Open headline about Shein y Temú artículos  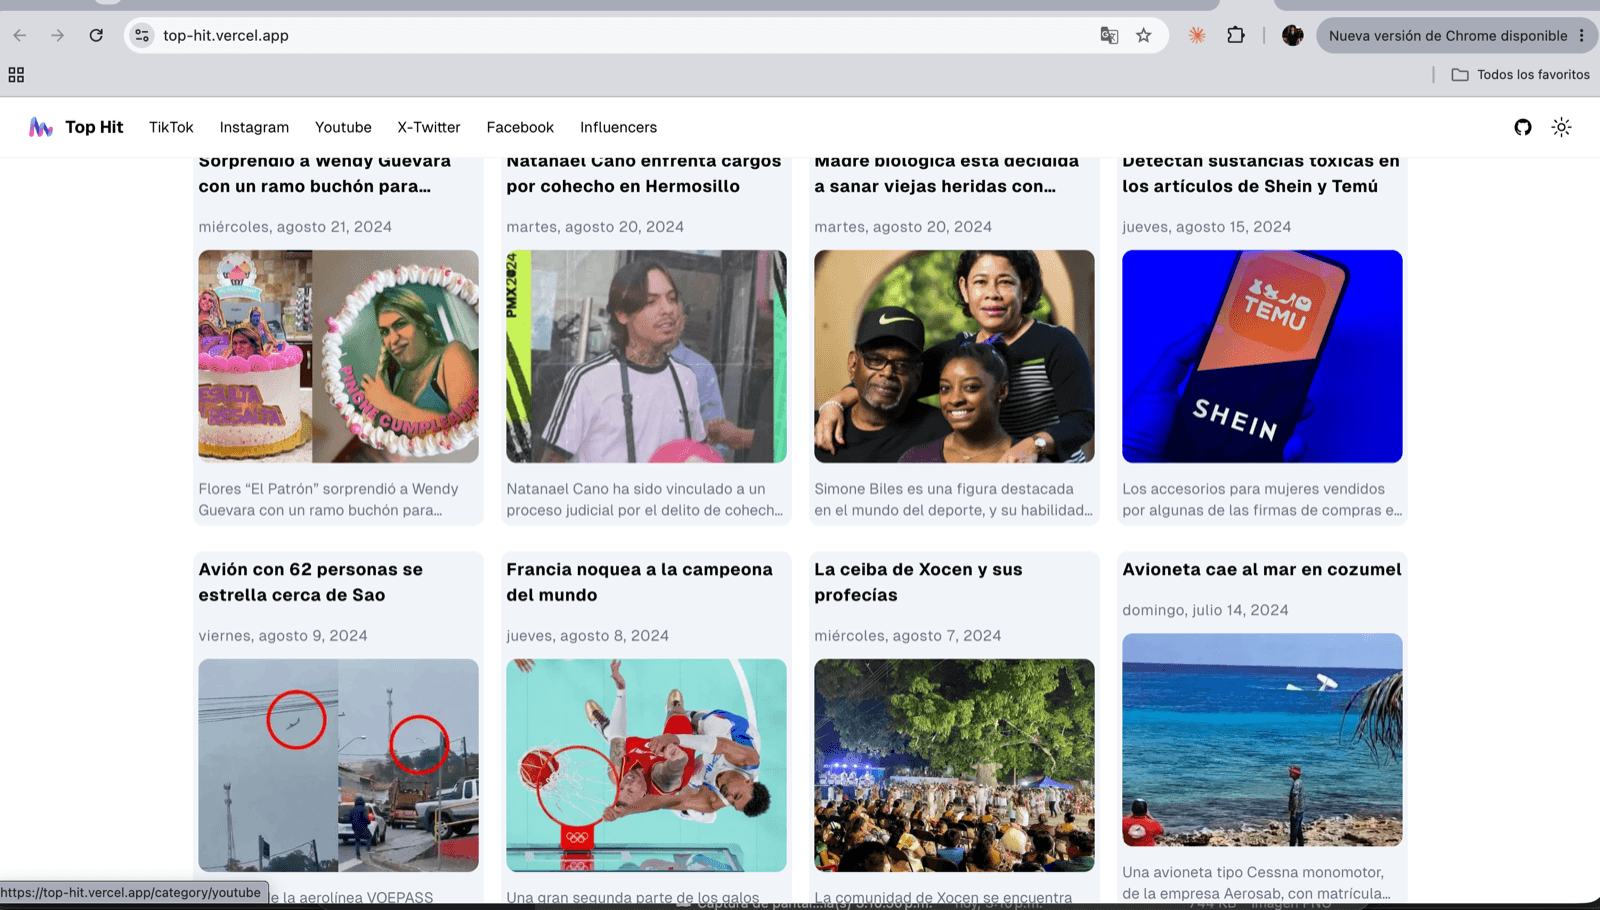[x=1261, y=173]
